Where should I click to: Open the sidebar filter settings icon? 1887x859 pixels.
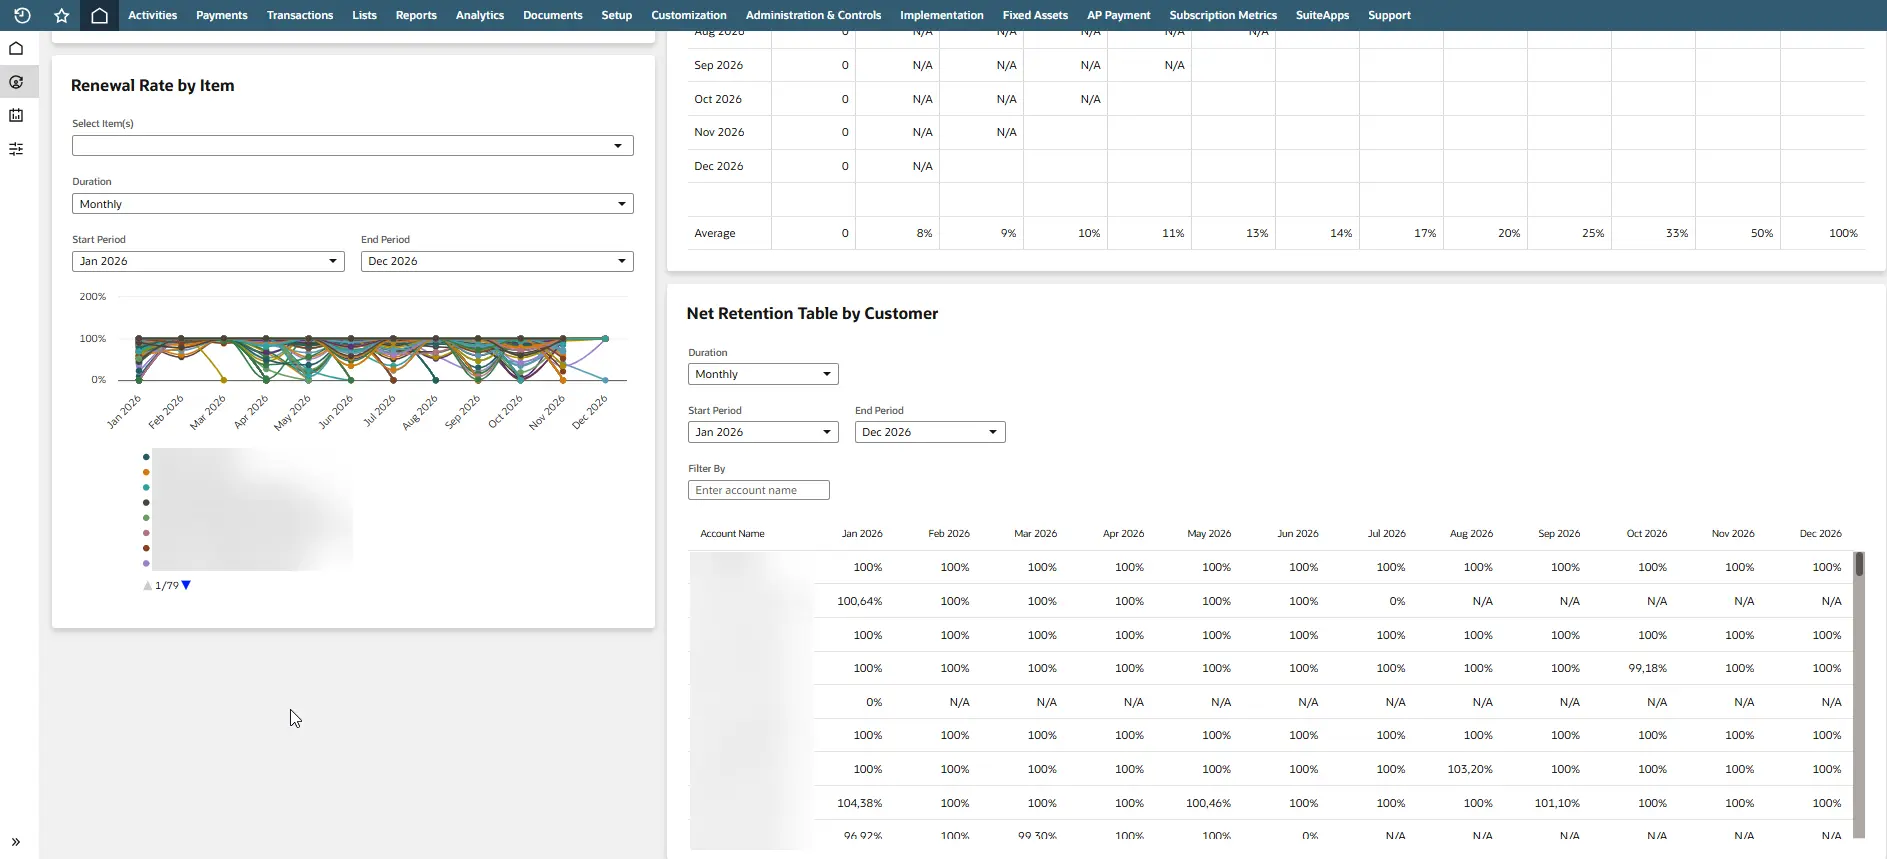[16, 149]
